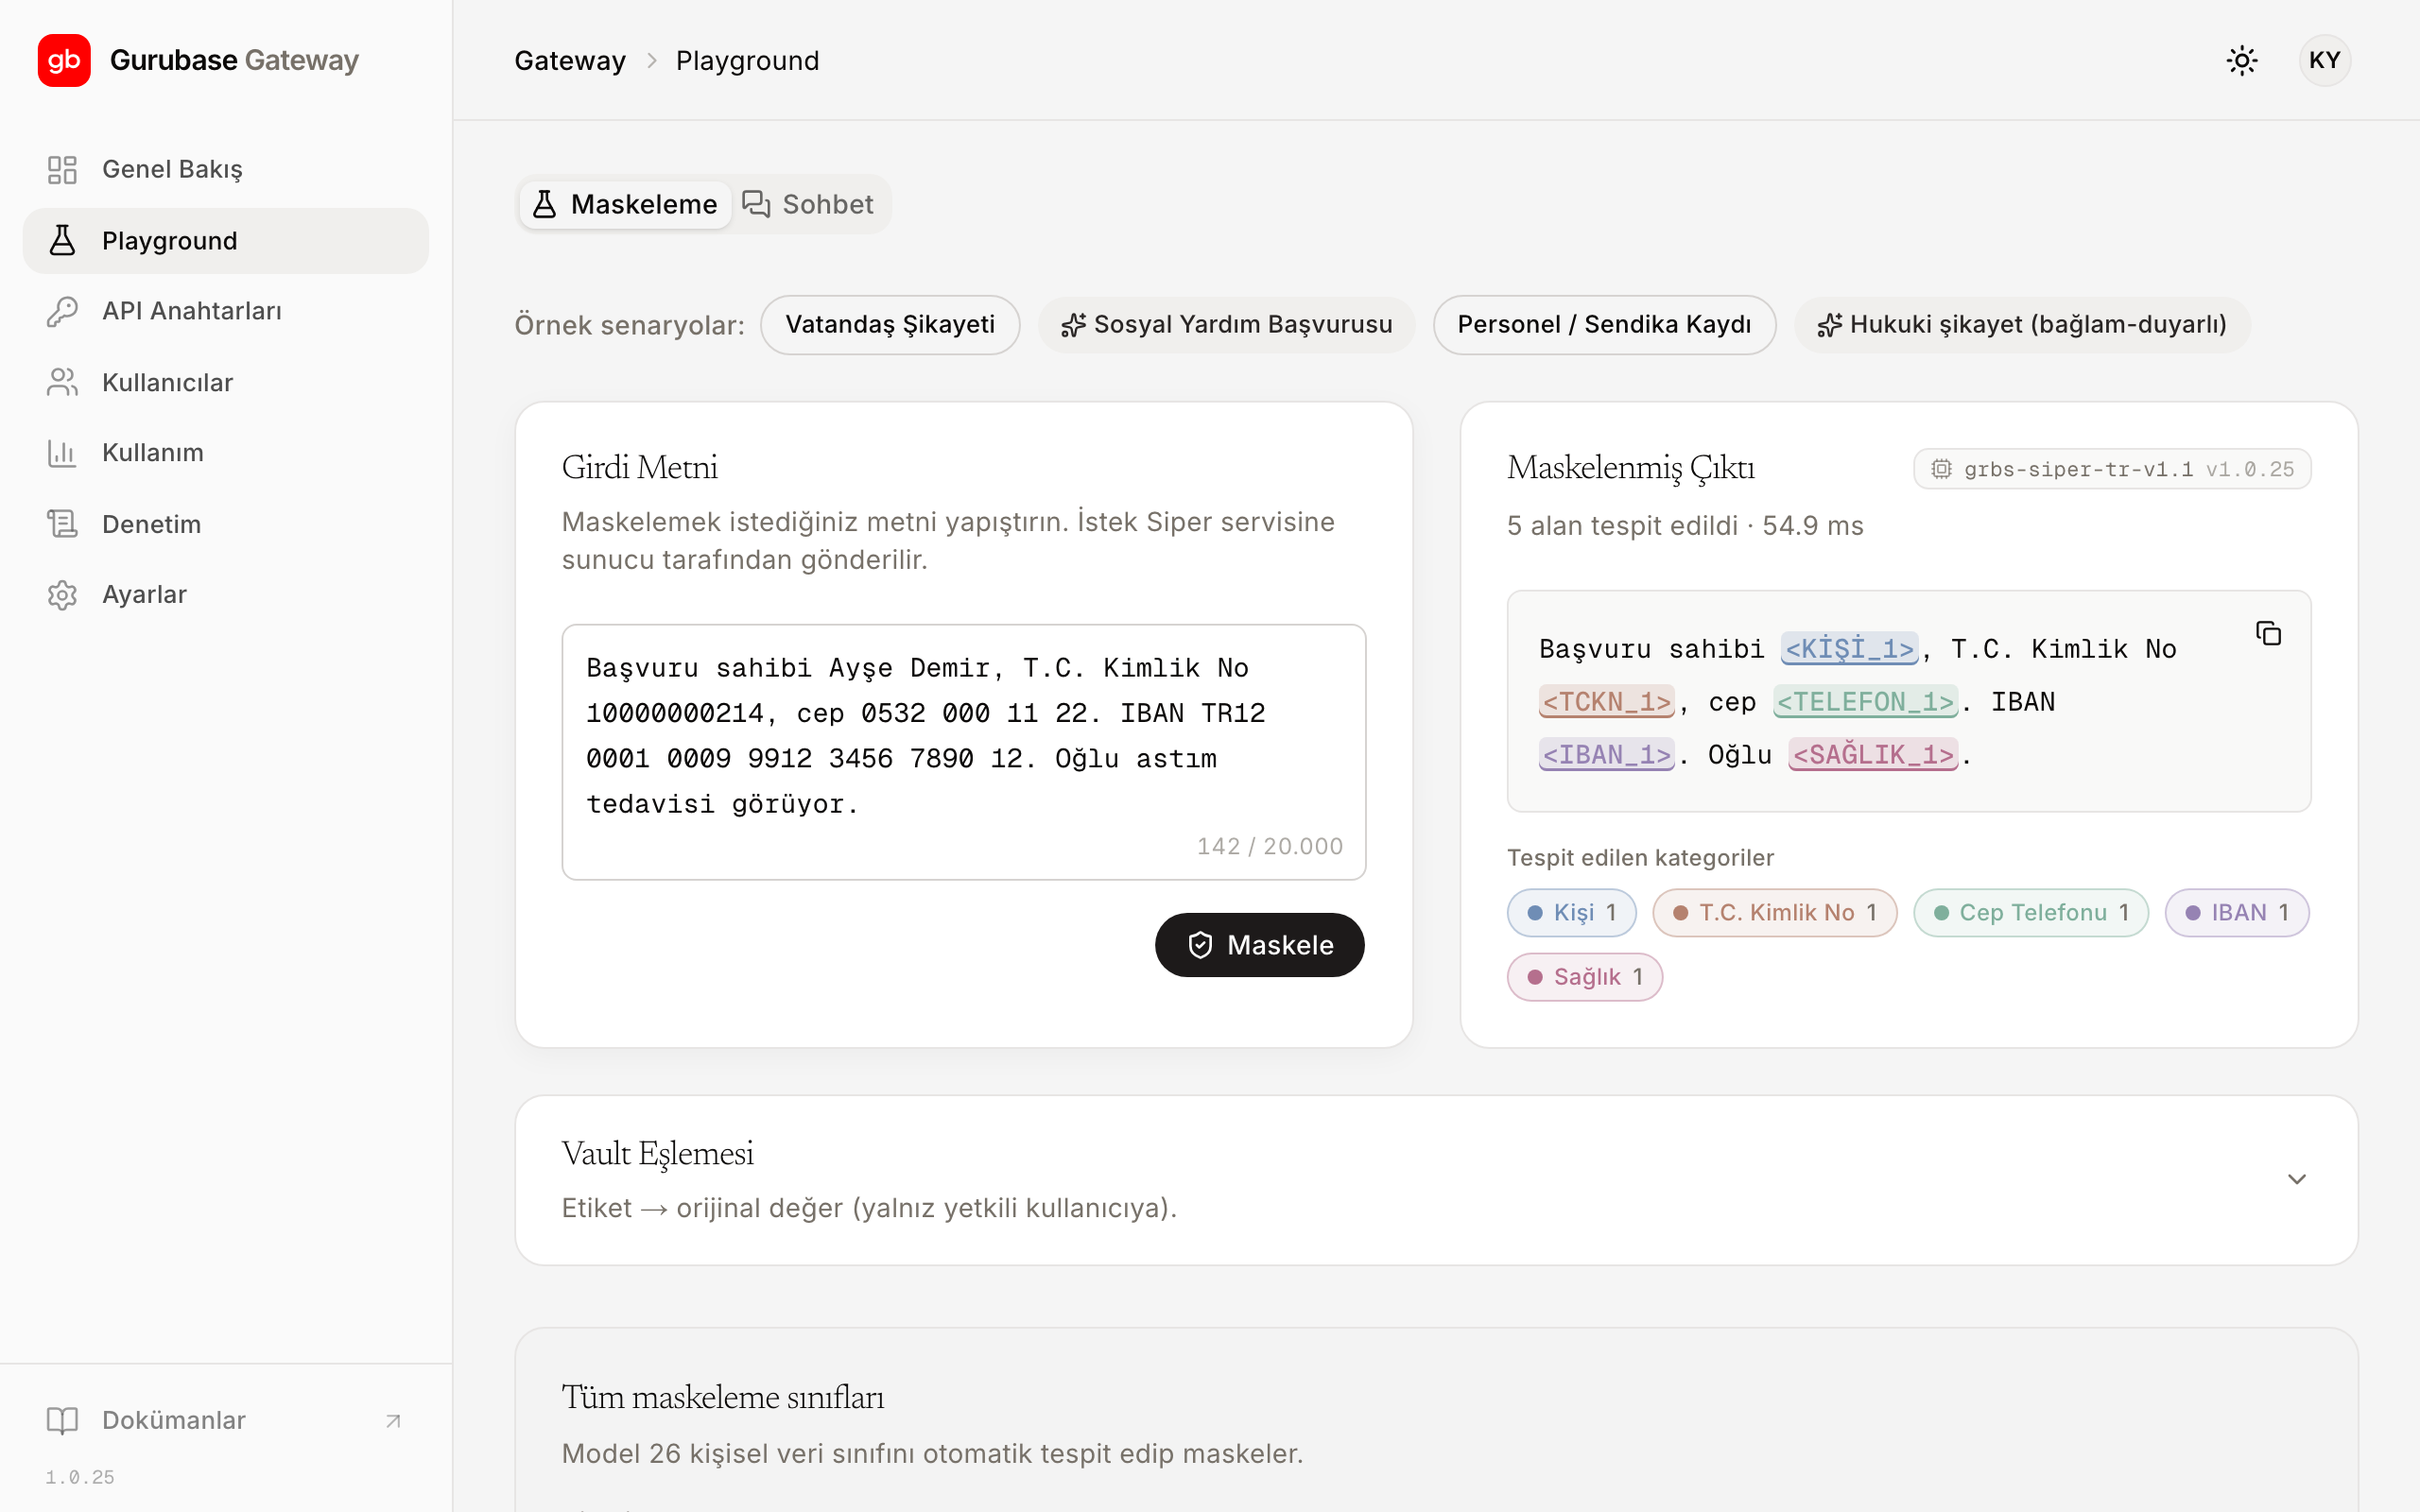The height and width of the screenshot is (1512, 2420).
Task: Click the flask icon in Maskeleme tab
Action: [x=544, y=205]
